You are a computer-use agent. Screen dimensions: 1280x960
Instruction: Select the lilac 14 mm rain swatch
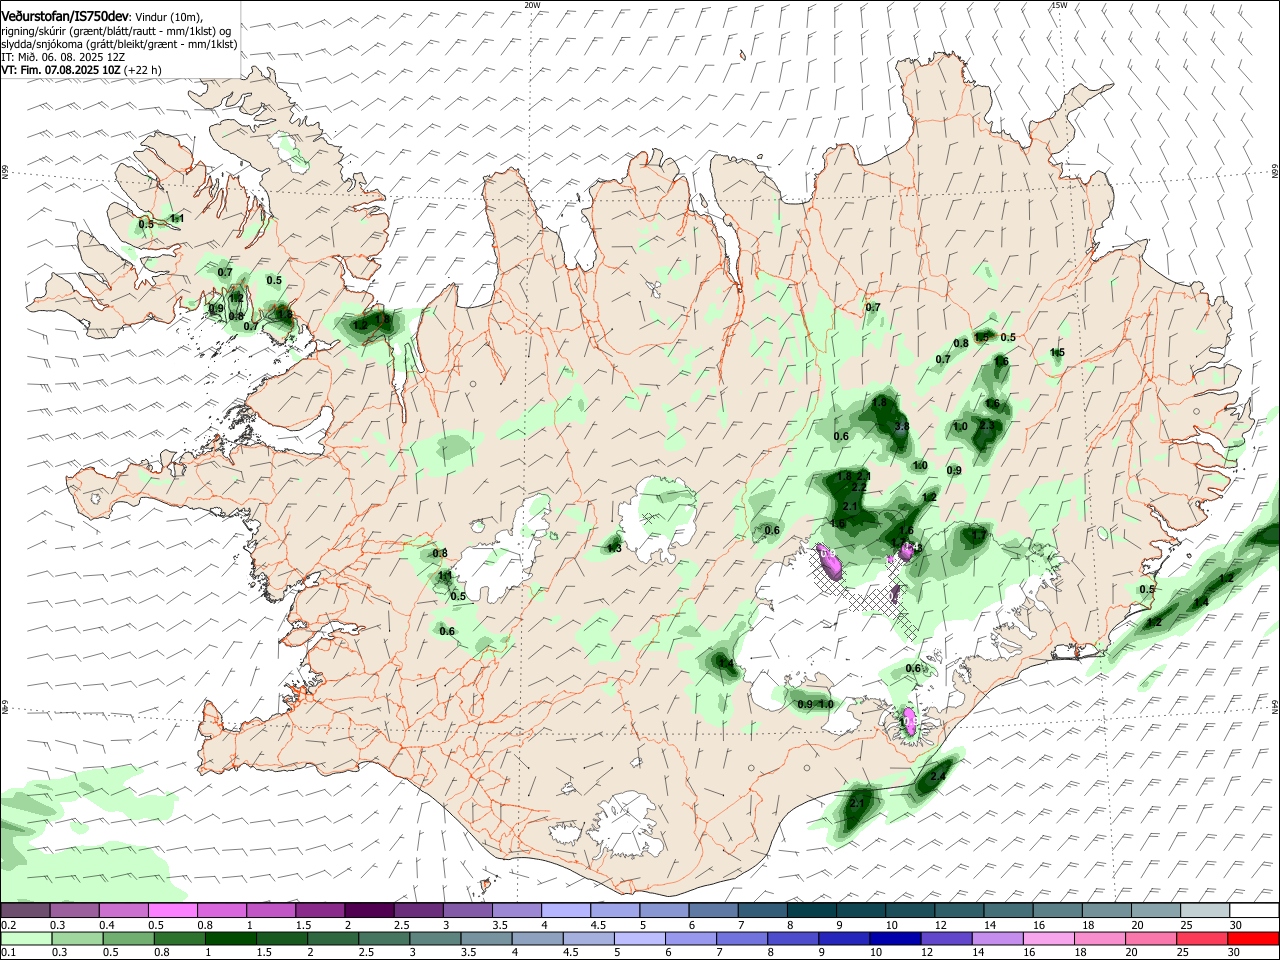click(x=996, y=938)
